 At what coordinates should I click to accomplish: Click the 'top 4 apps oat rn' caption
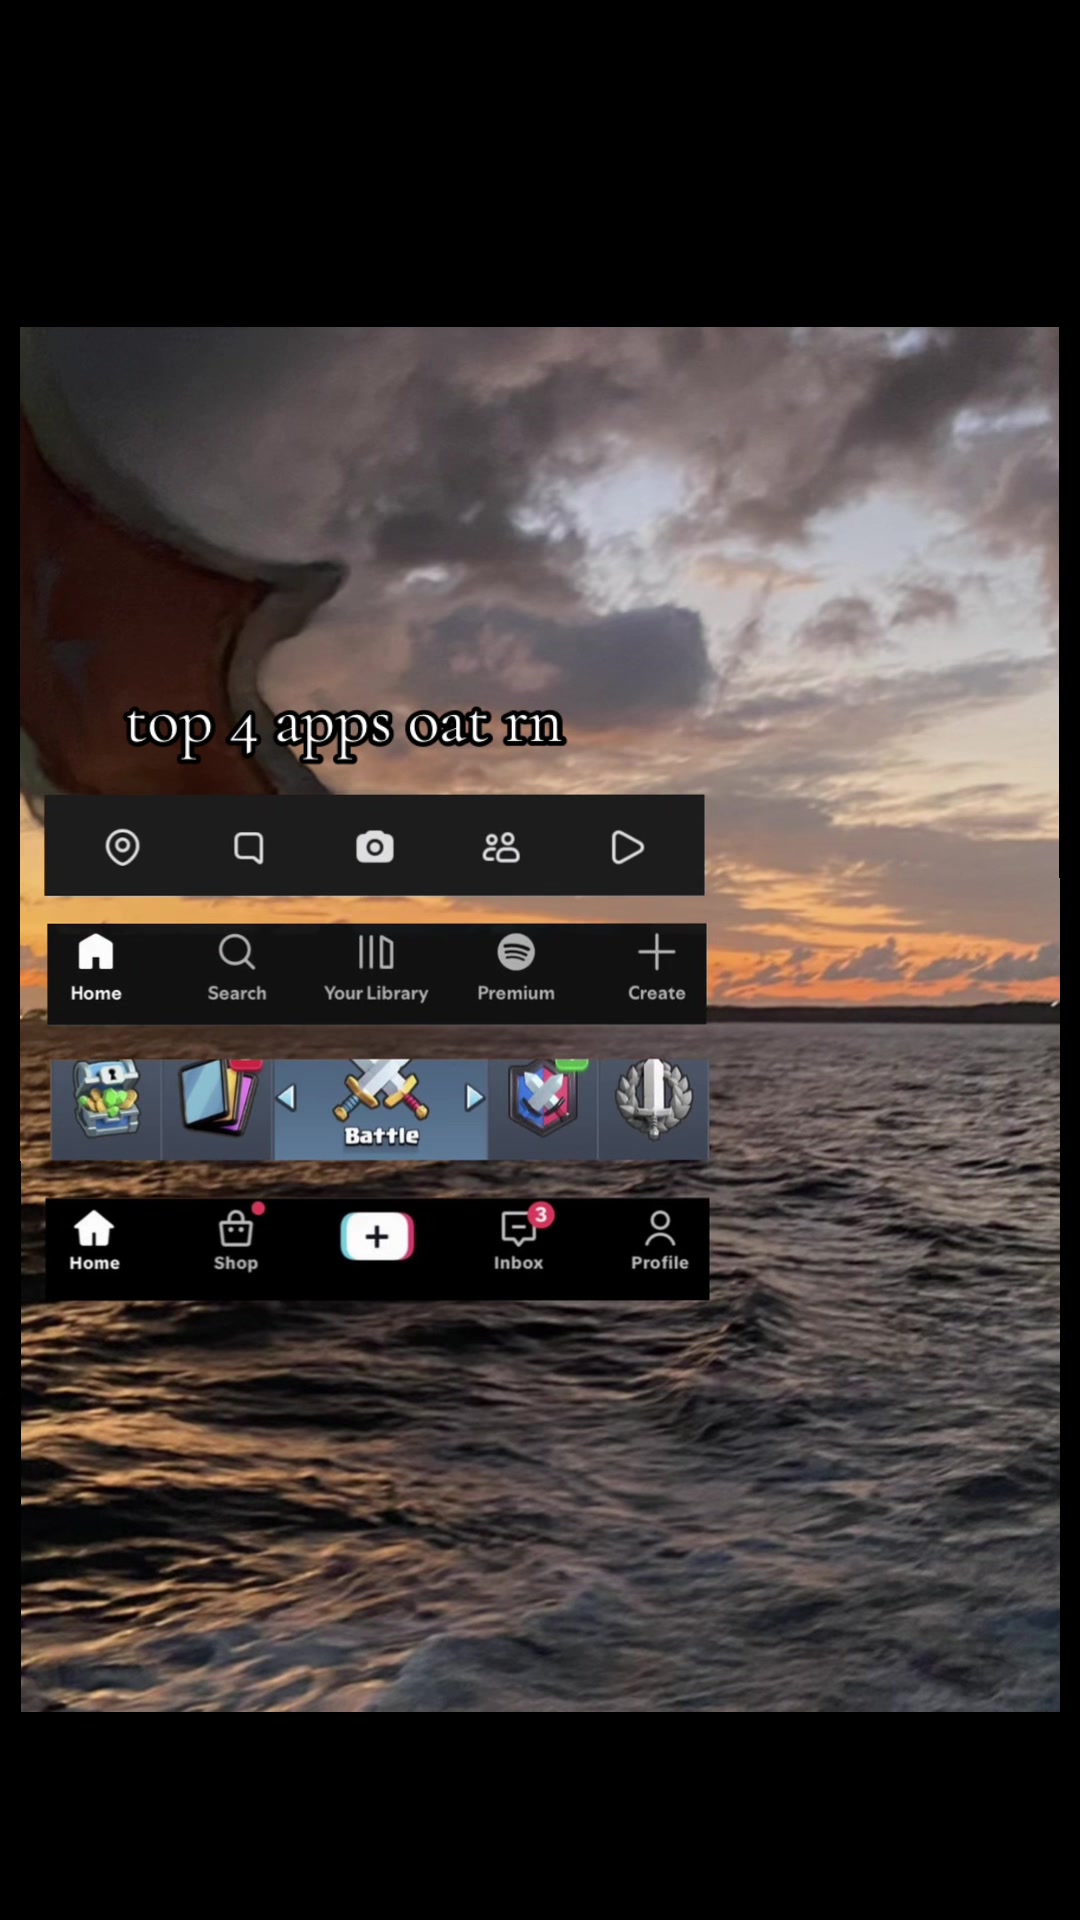(x=345, y=729)
